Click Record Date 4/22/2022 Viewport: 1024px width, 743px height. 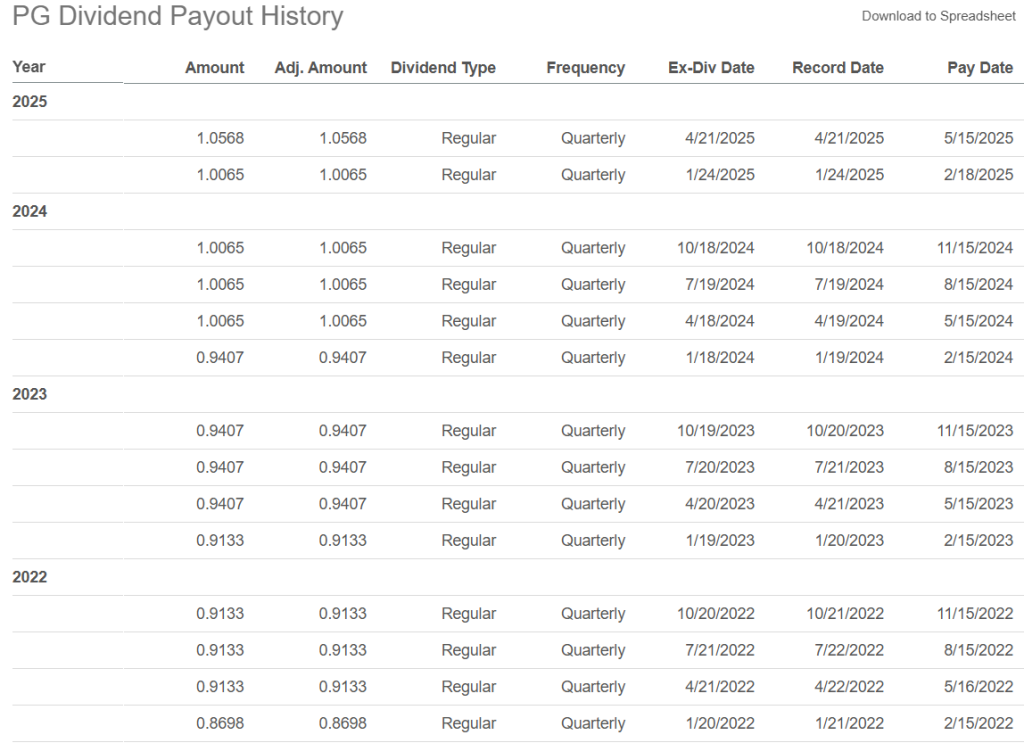point(849,687)
